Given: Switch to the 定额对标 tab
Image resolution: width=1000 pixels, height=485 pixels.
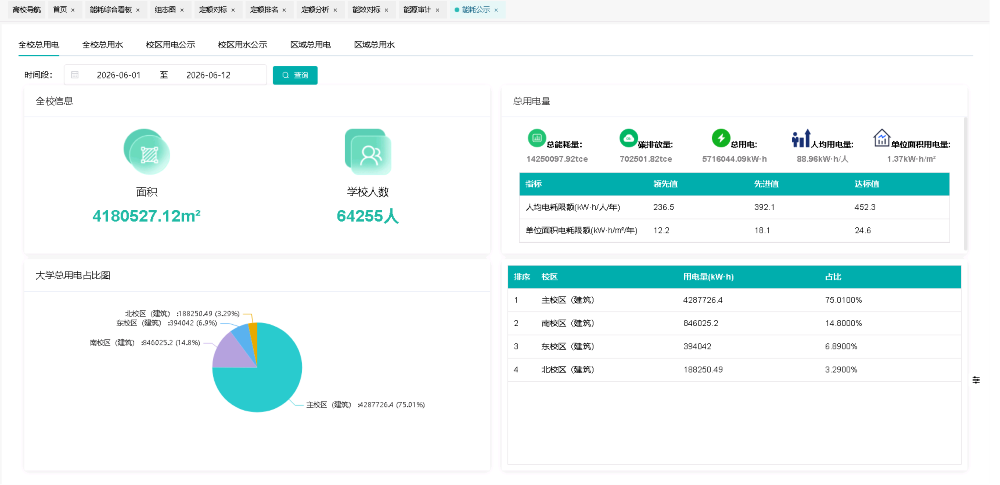Looking at the screenshot, I should tap(212, 10).
